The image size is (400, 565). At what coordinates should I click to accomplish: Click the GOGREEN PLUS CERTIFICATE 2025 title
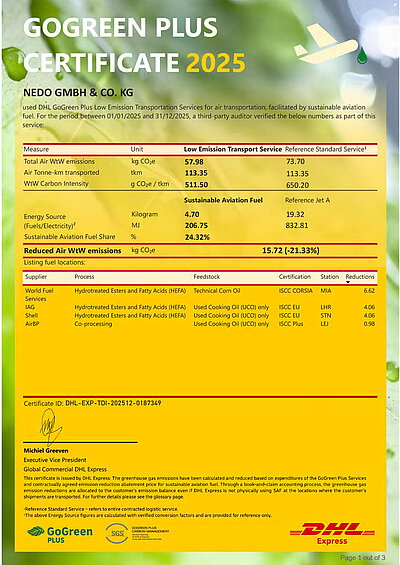(134, 44)
